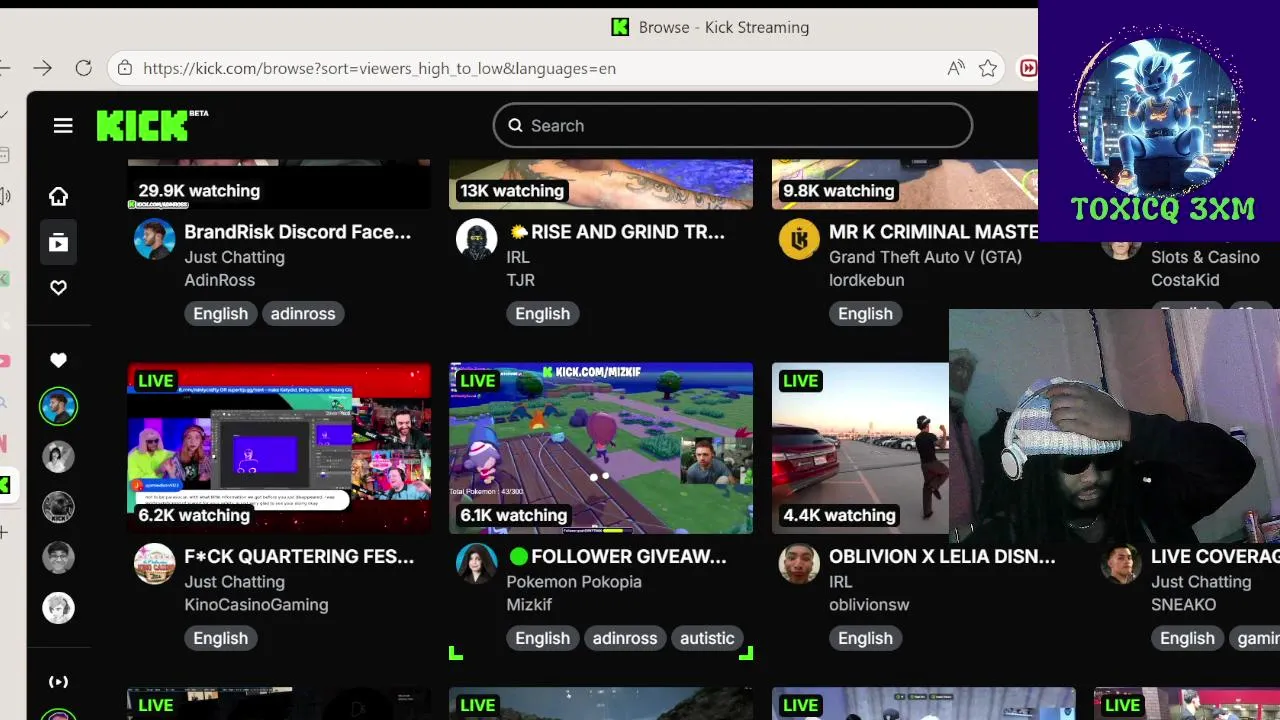Image resolution: width=1280 pixels, height=720 pixels.
Task: Open Mizkif Pokemon stream thumbnail
Action: (x=601, y=448)
